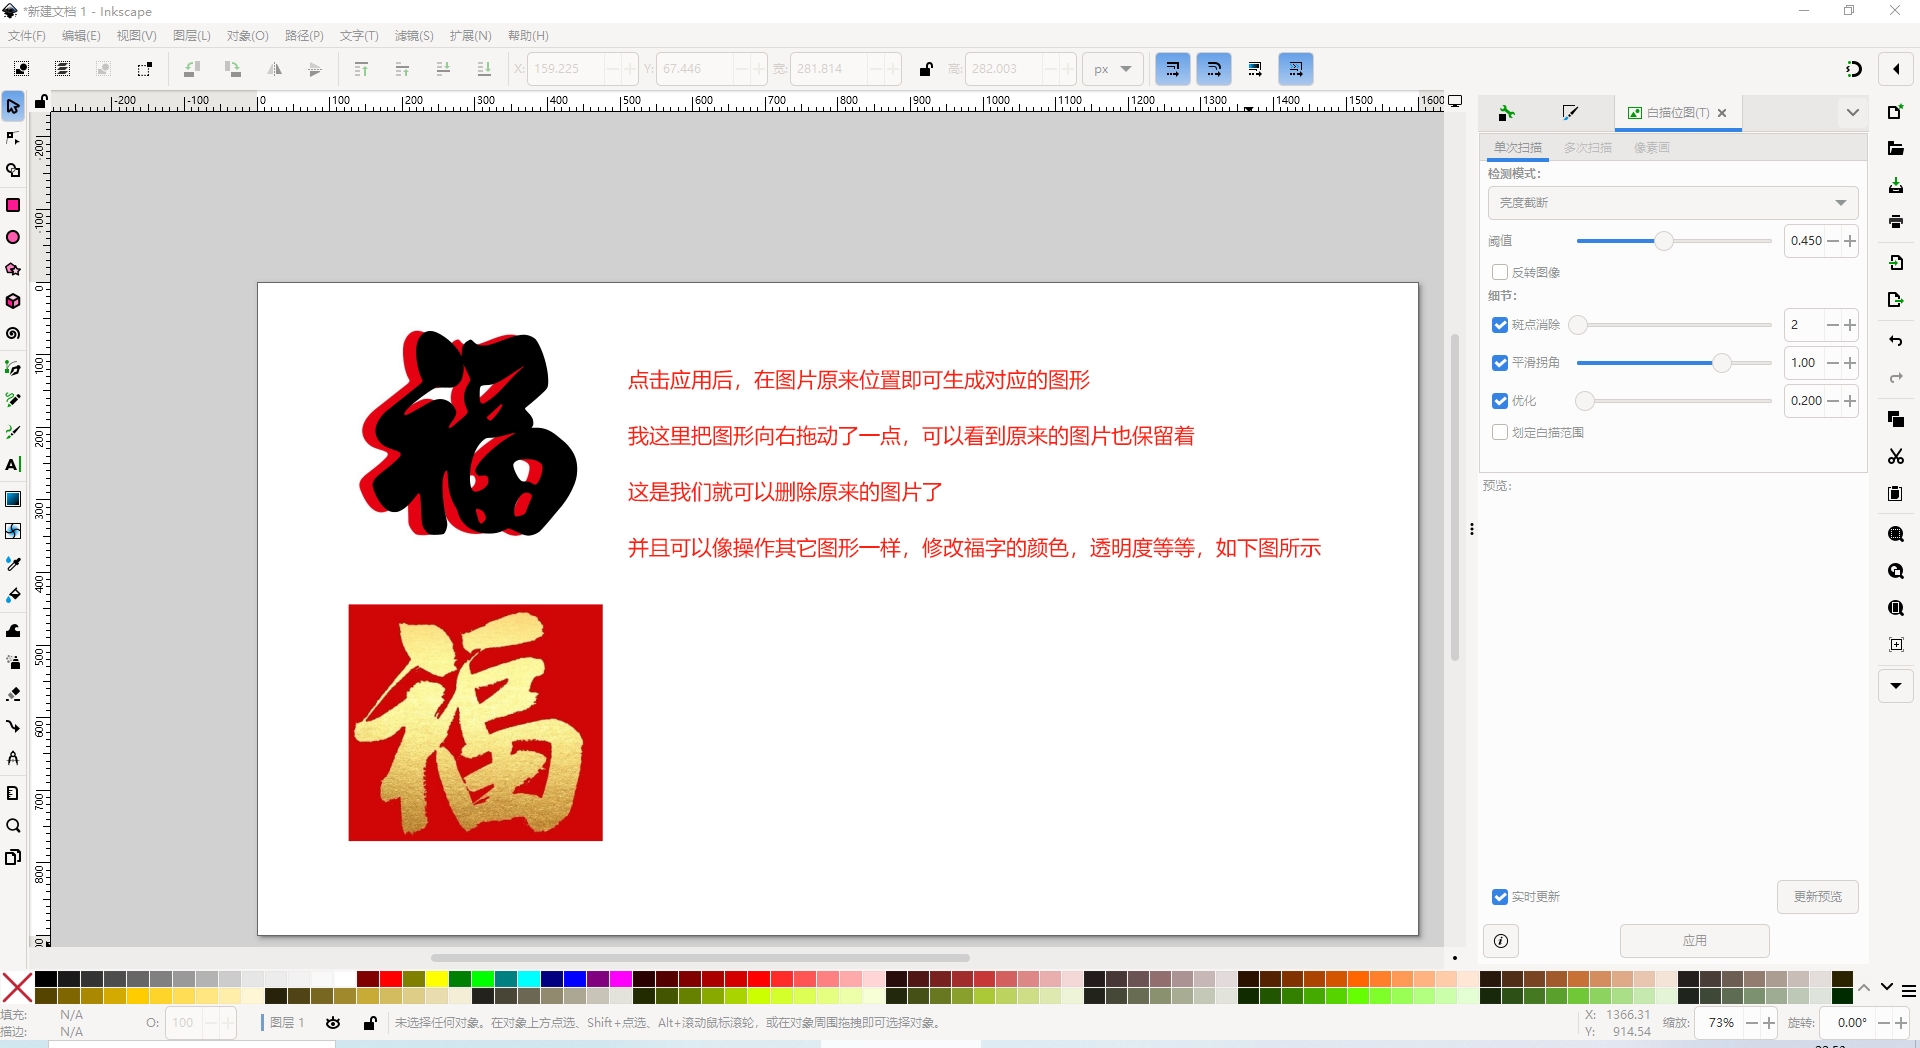
Task: Select the Spiral tool
Action: pos(13,334)
